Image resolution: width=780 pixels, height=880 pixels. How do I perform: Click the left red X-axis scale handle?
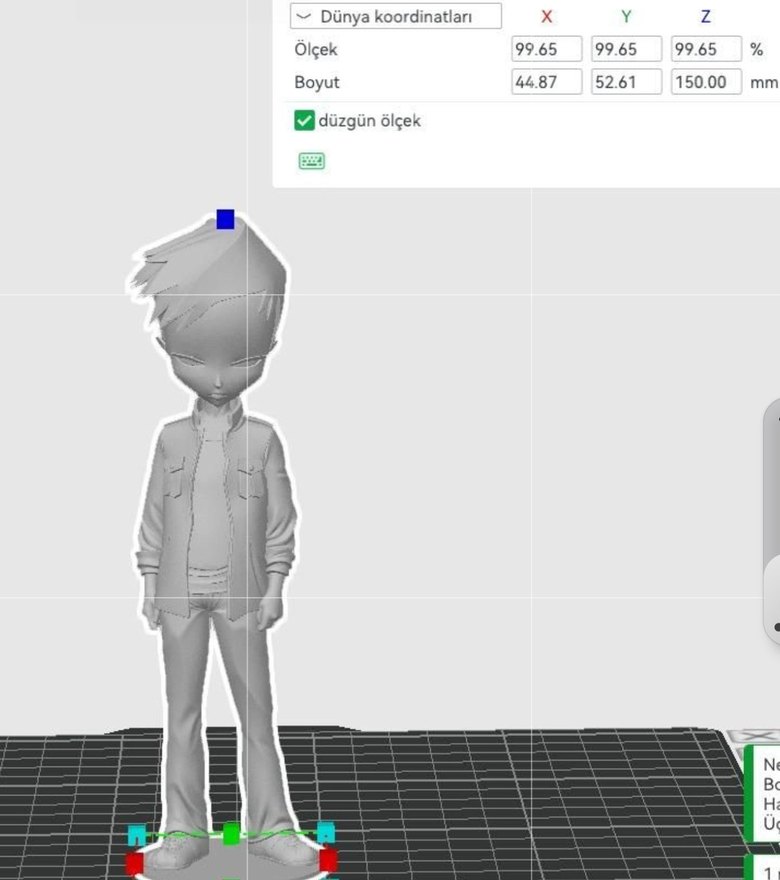pyautogui.click(x=135, y=862)
